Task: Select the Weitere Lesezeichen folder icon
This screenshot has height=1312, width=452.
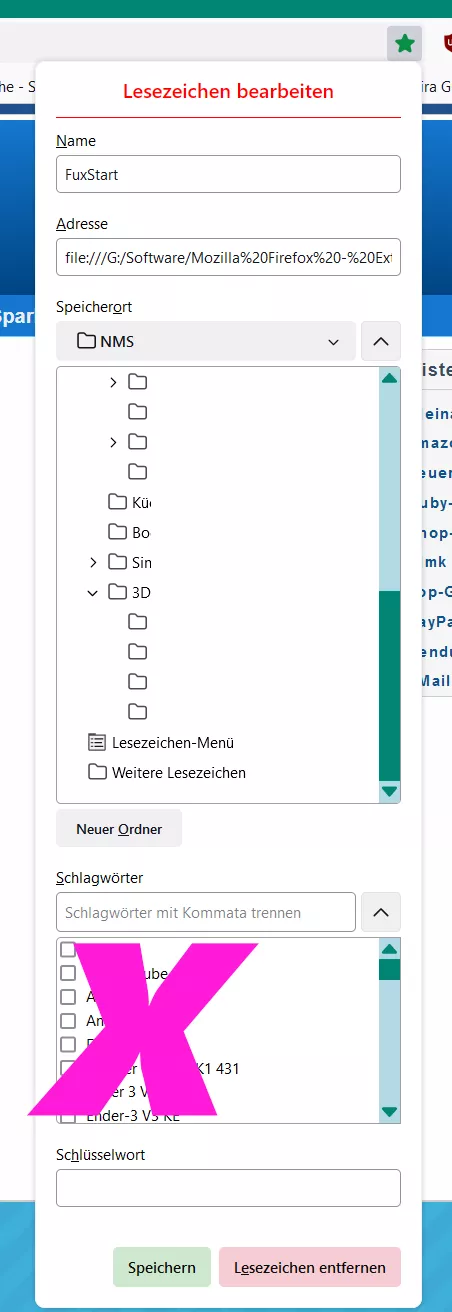Action: pyautogui.click(x=97, y=772)
